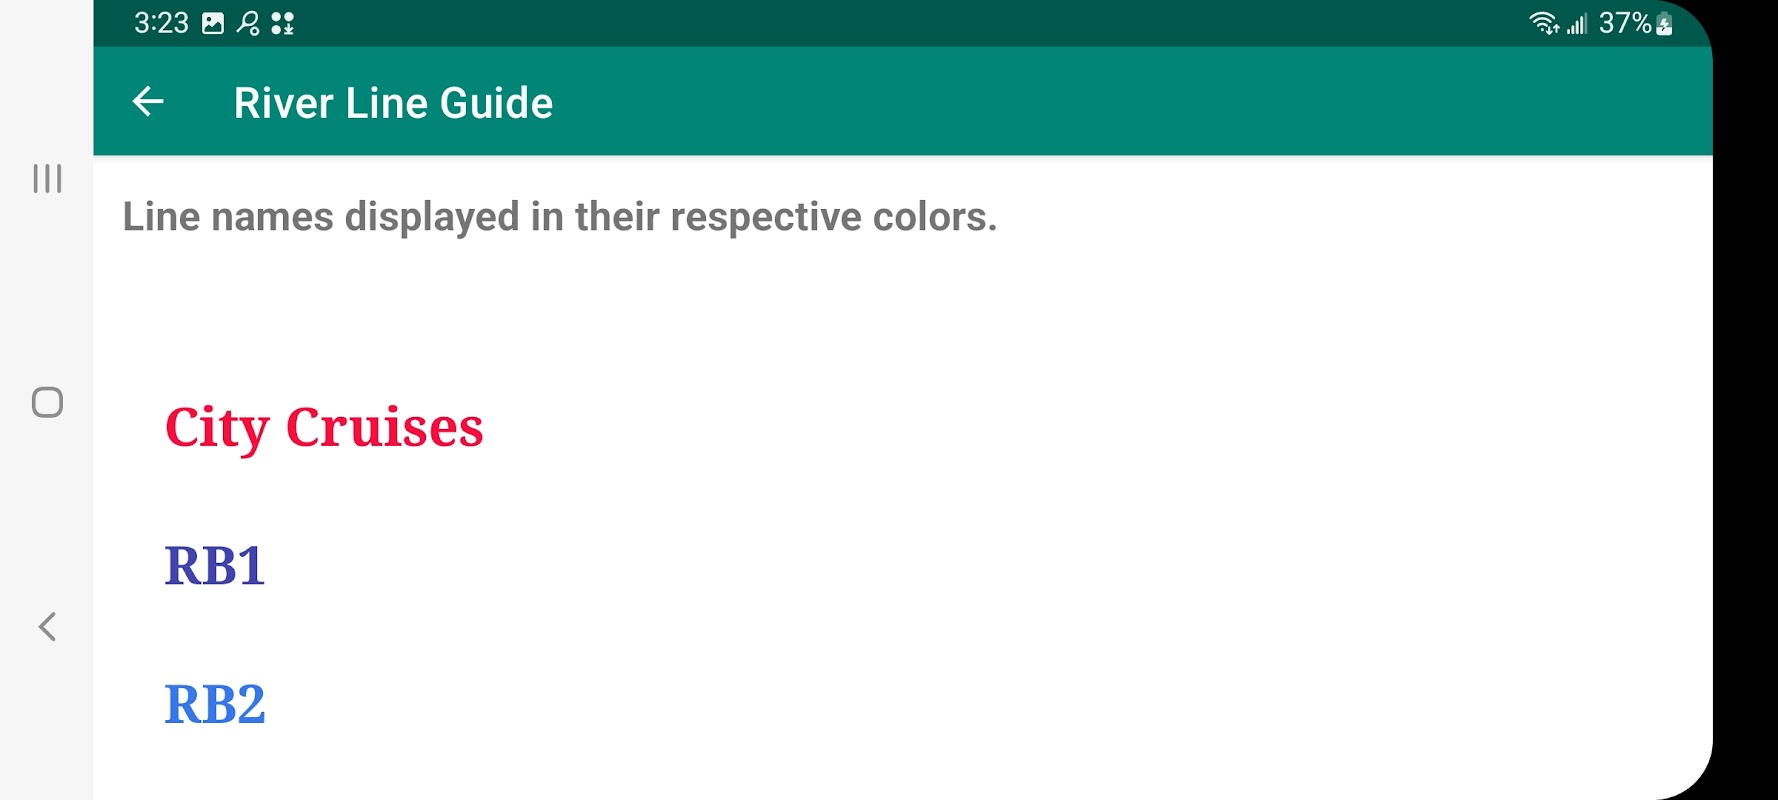Tap the four-dots notification icon
The height and width of the screenshot is (800, 1778).
point(283,23)
